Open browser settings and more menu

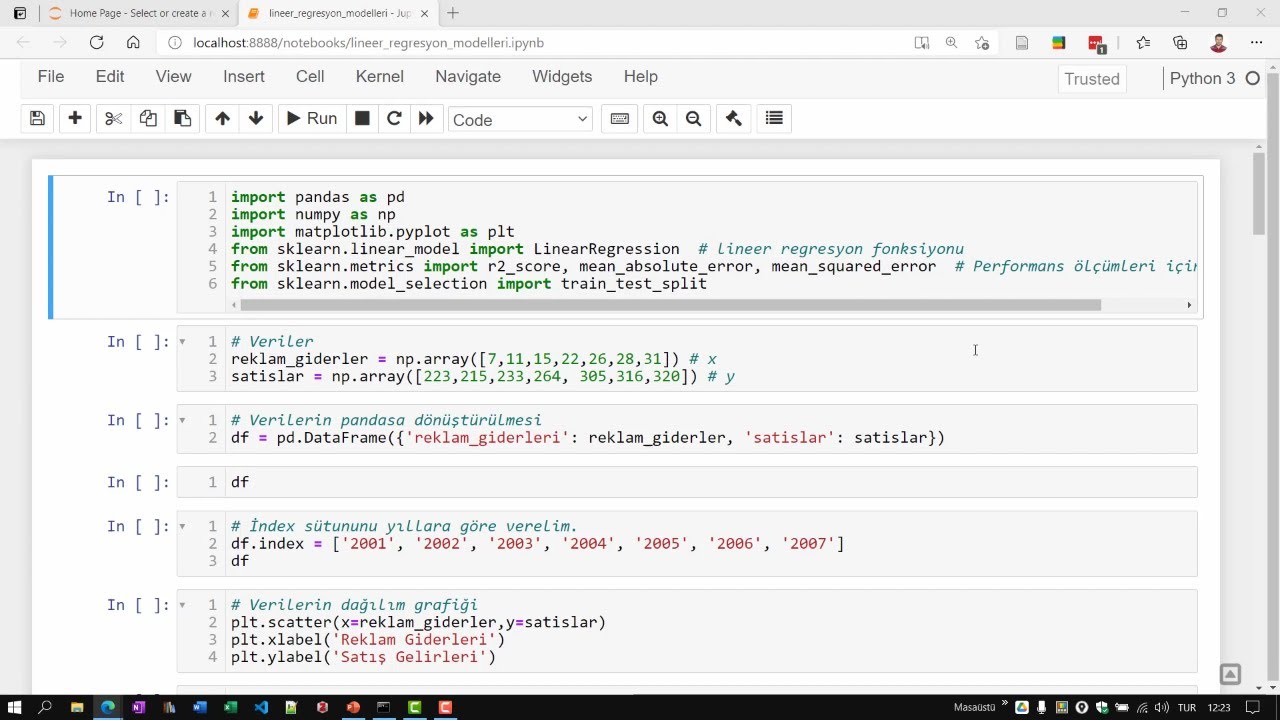click(1256, 43)
